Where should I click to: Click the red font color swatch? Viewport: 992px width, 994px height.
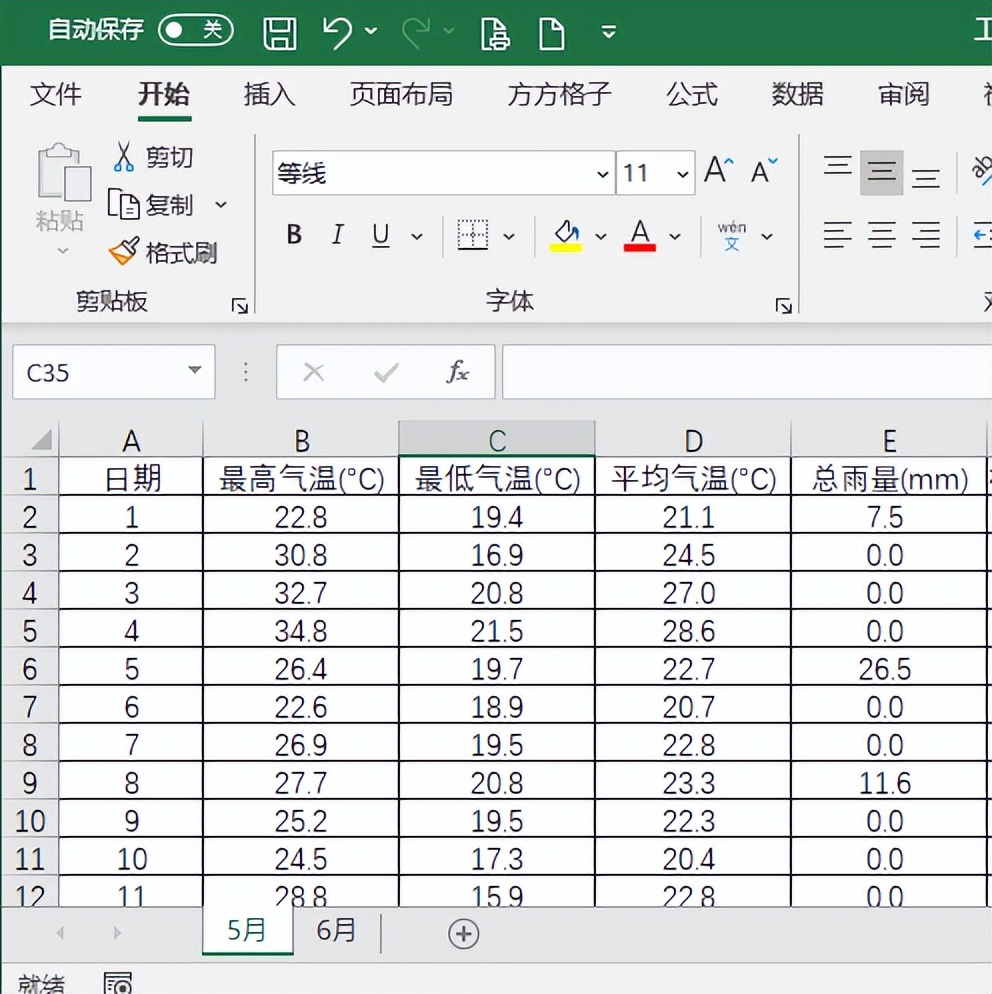(640, 245)
